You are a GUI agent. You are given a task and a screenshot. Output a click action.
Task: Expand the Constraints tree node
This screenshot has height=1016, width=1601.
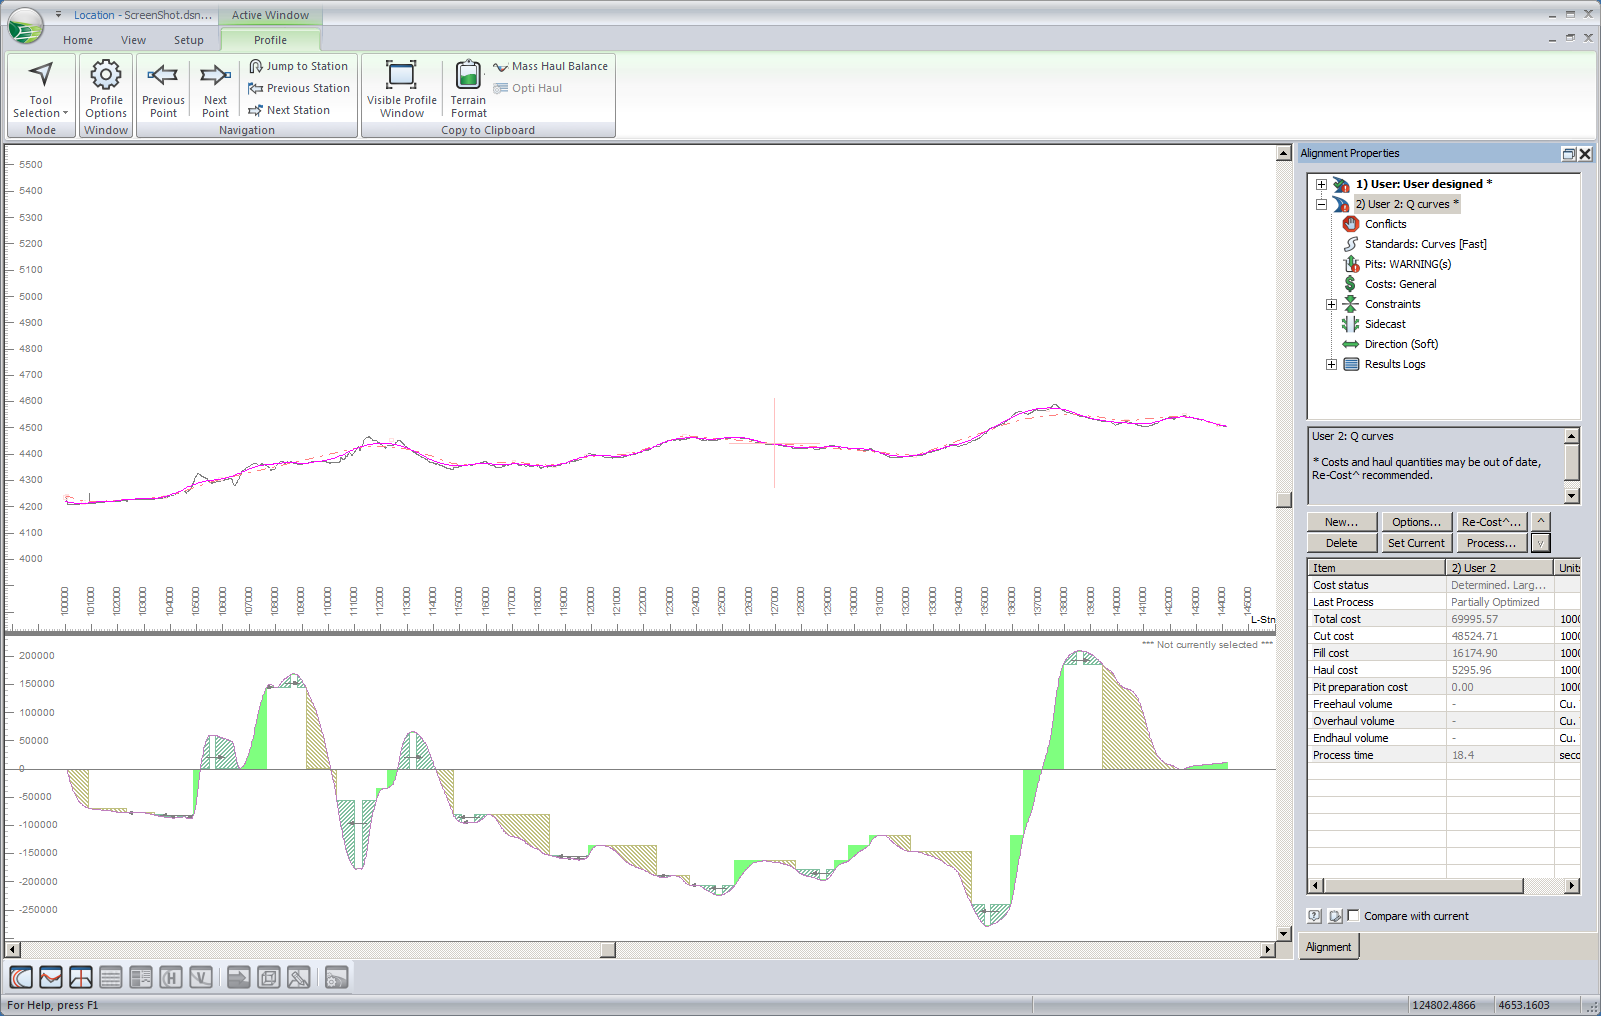pyautogui.click(x=1331, y=304)
